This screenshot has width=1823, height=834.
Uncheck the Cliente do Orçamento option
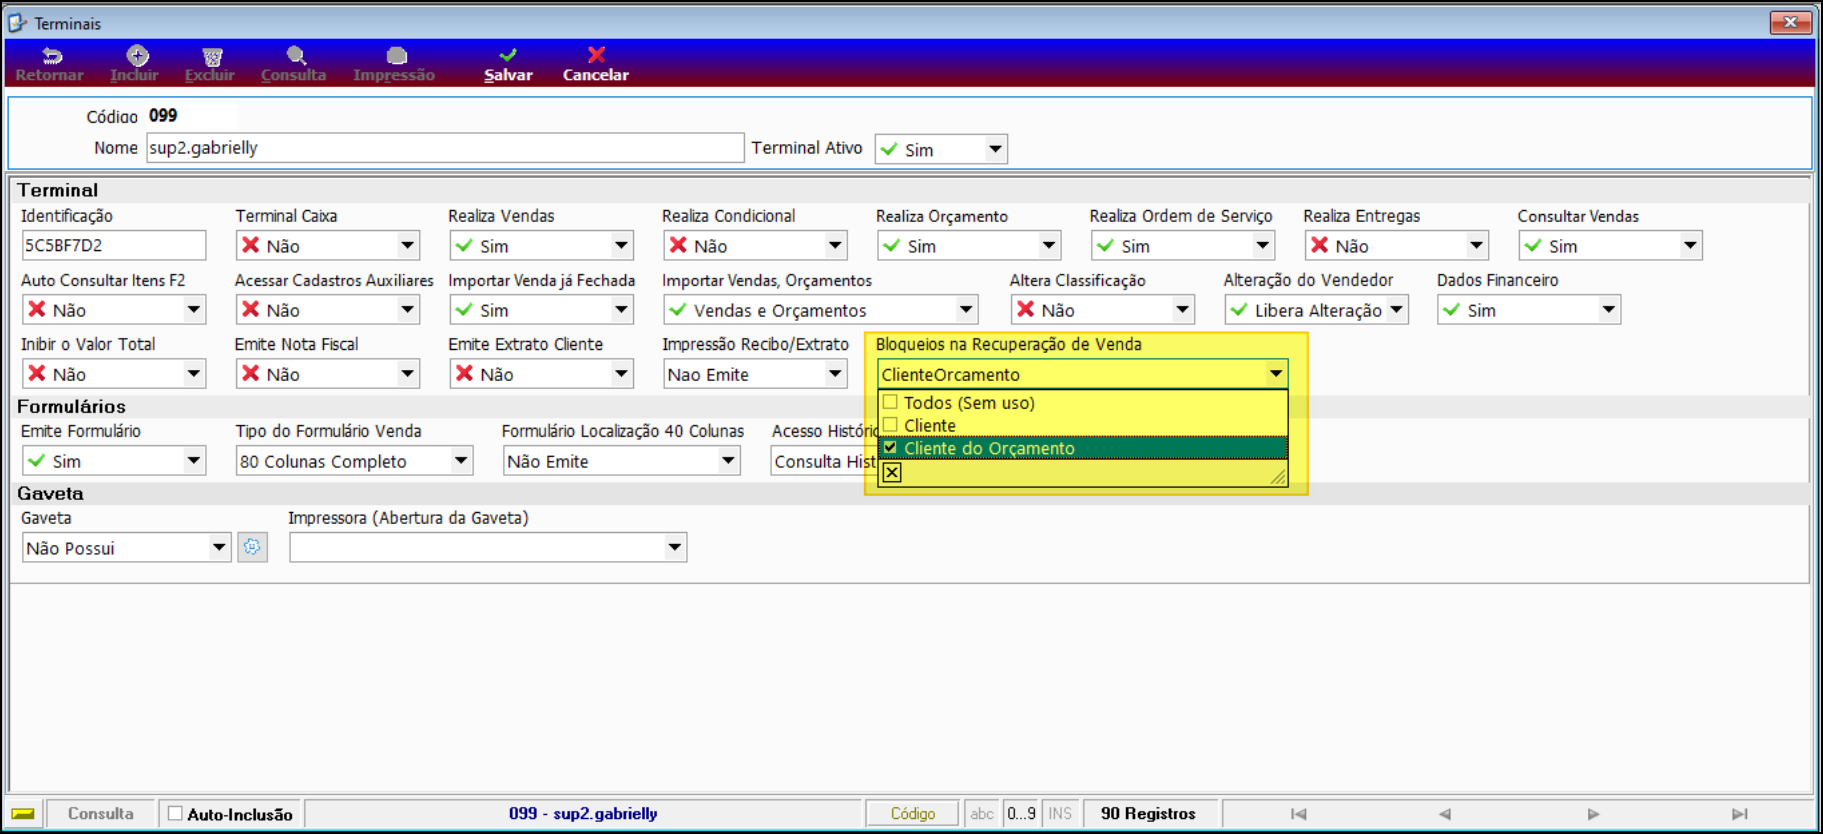pos(890,448)
